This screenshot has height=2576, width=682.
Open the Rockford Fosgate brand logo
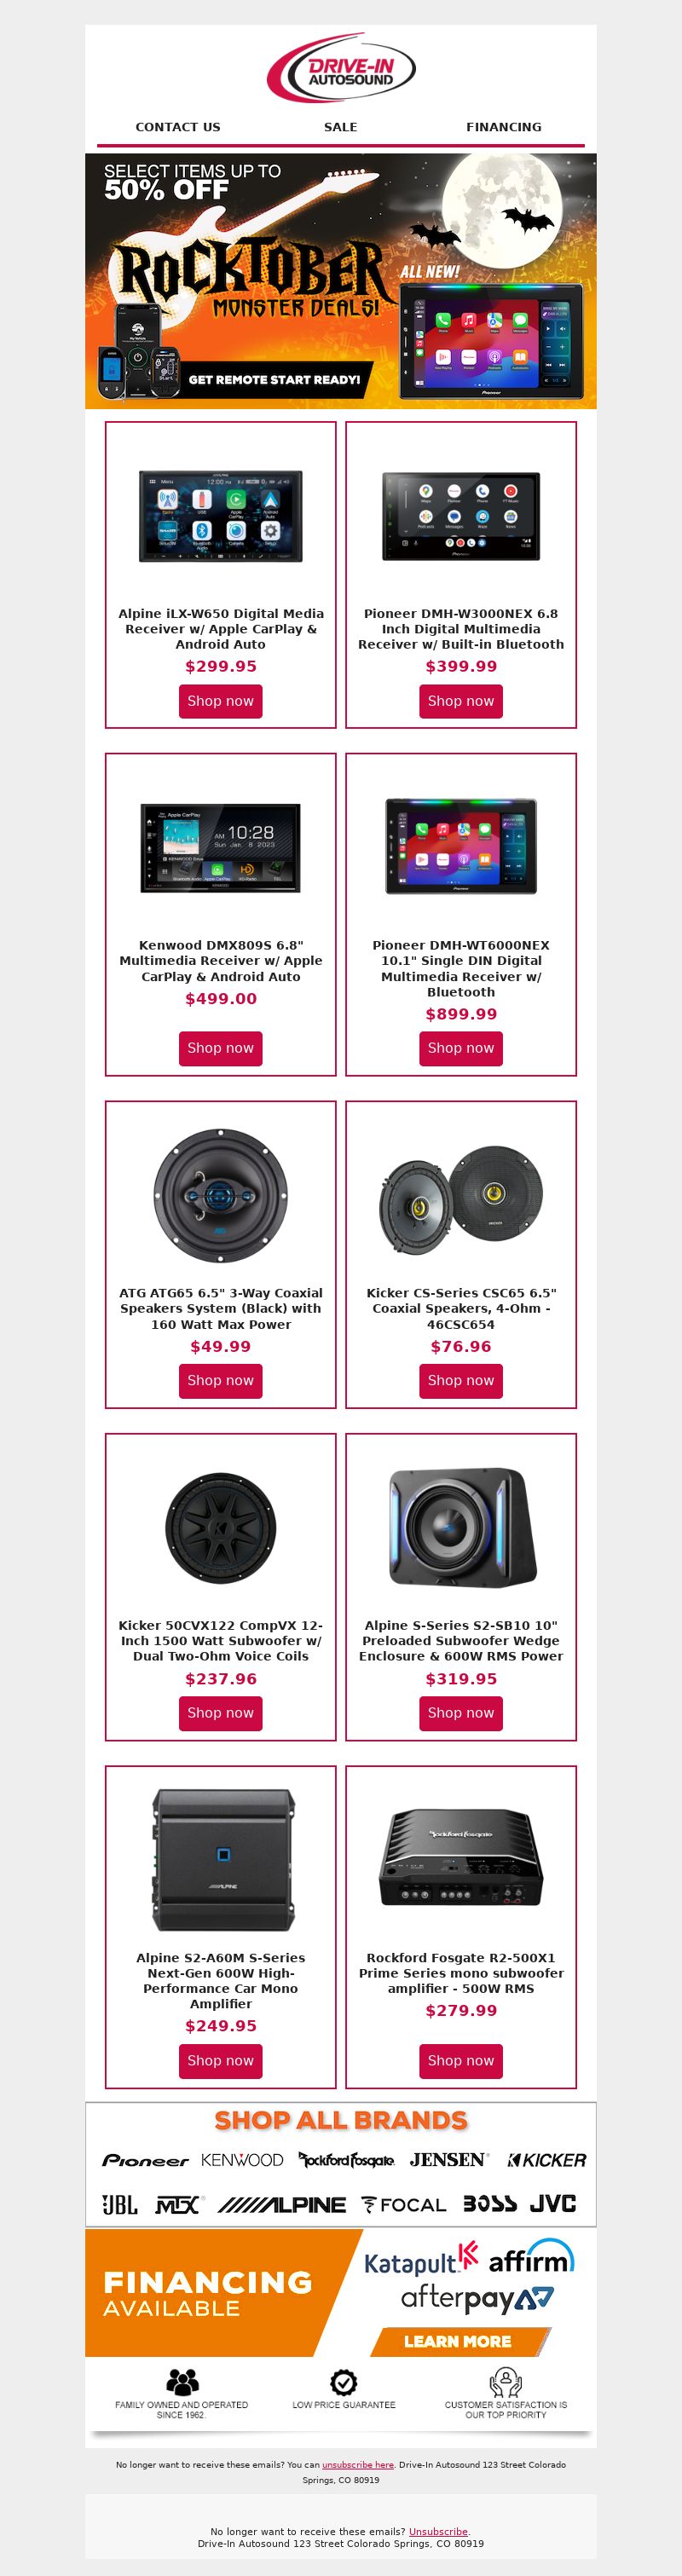(346, 2160)
